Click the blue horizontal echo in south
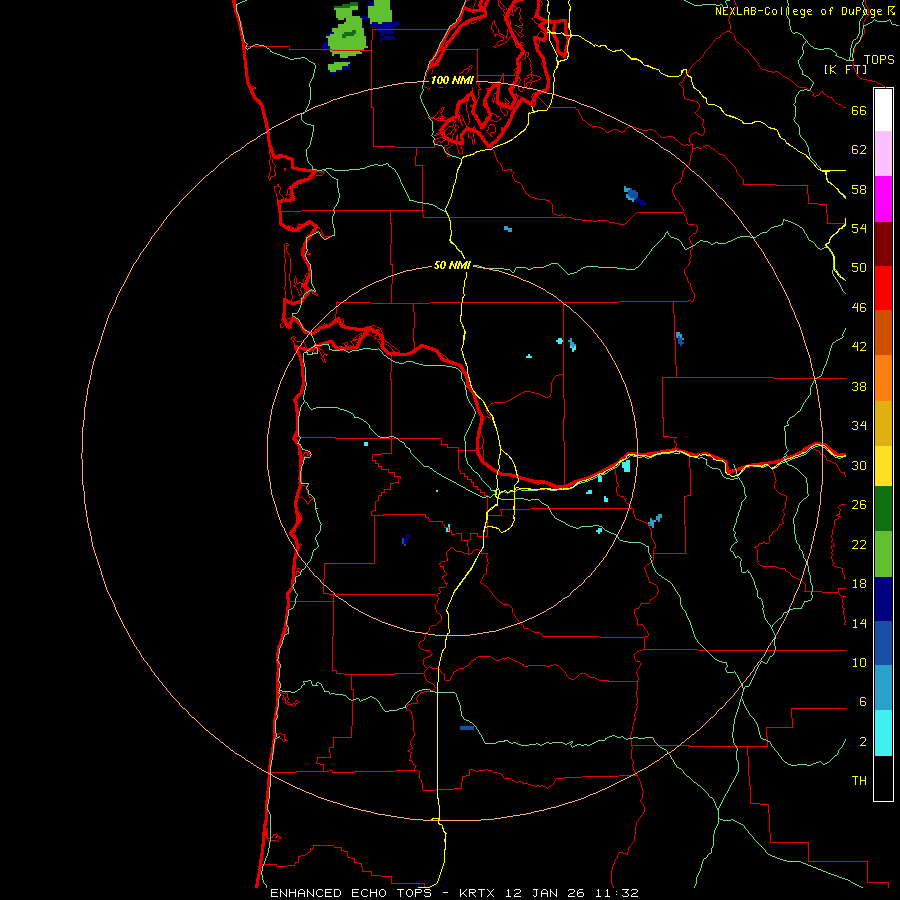This screenshot has height=900, width=900. click(x=467, y=728)
